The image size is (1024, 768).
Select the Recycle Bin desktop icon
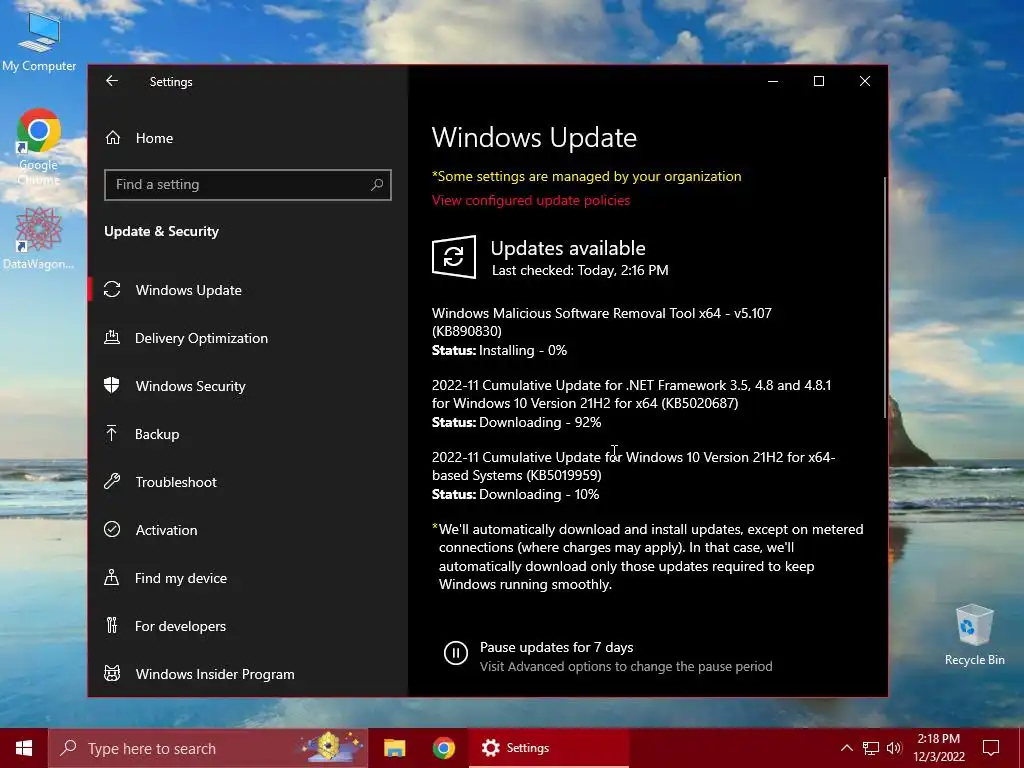click(x=974, y=635)
